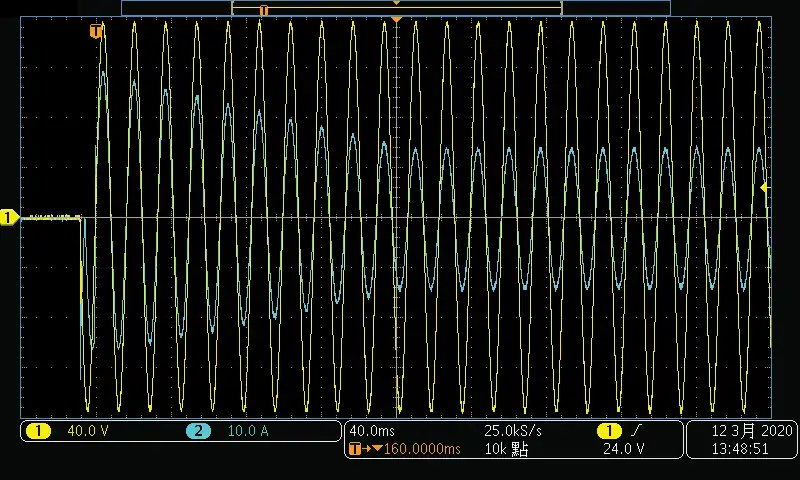The image size is (800, 480).
Task: Click the channel 1 ground reference marker
Action: point(9,217)
